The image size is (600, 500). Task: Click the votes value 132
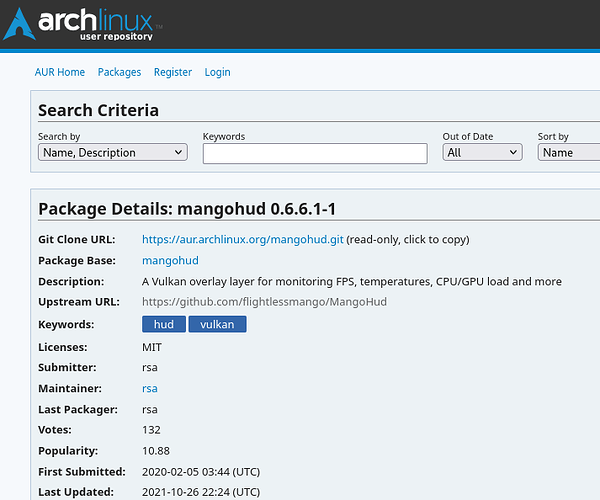151,430
